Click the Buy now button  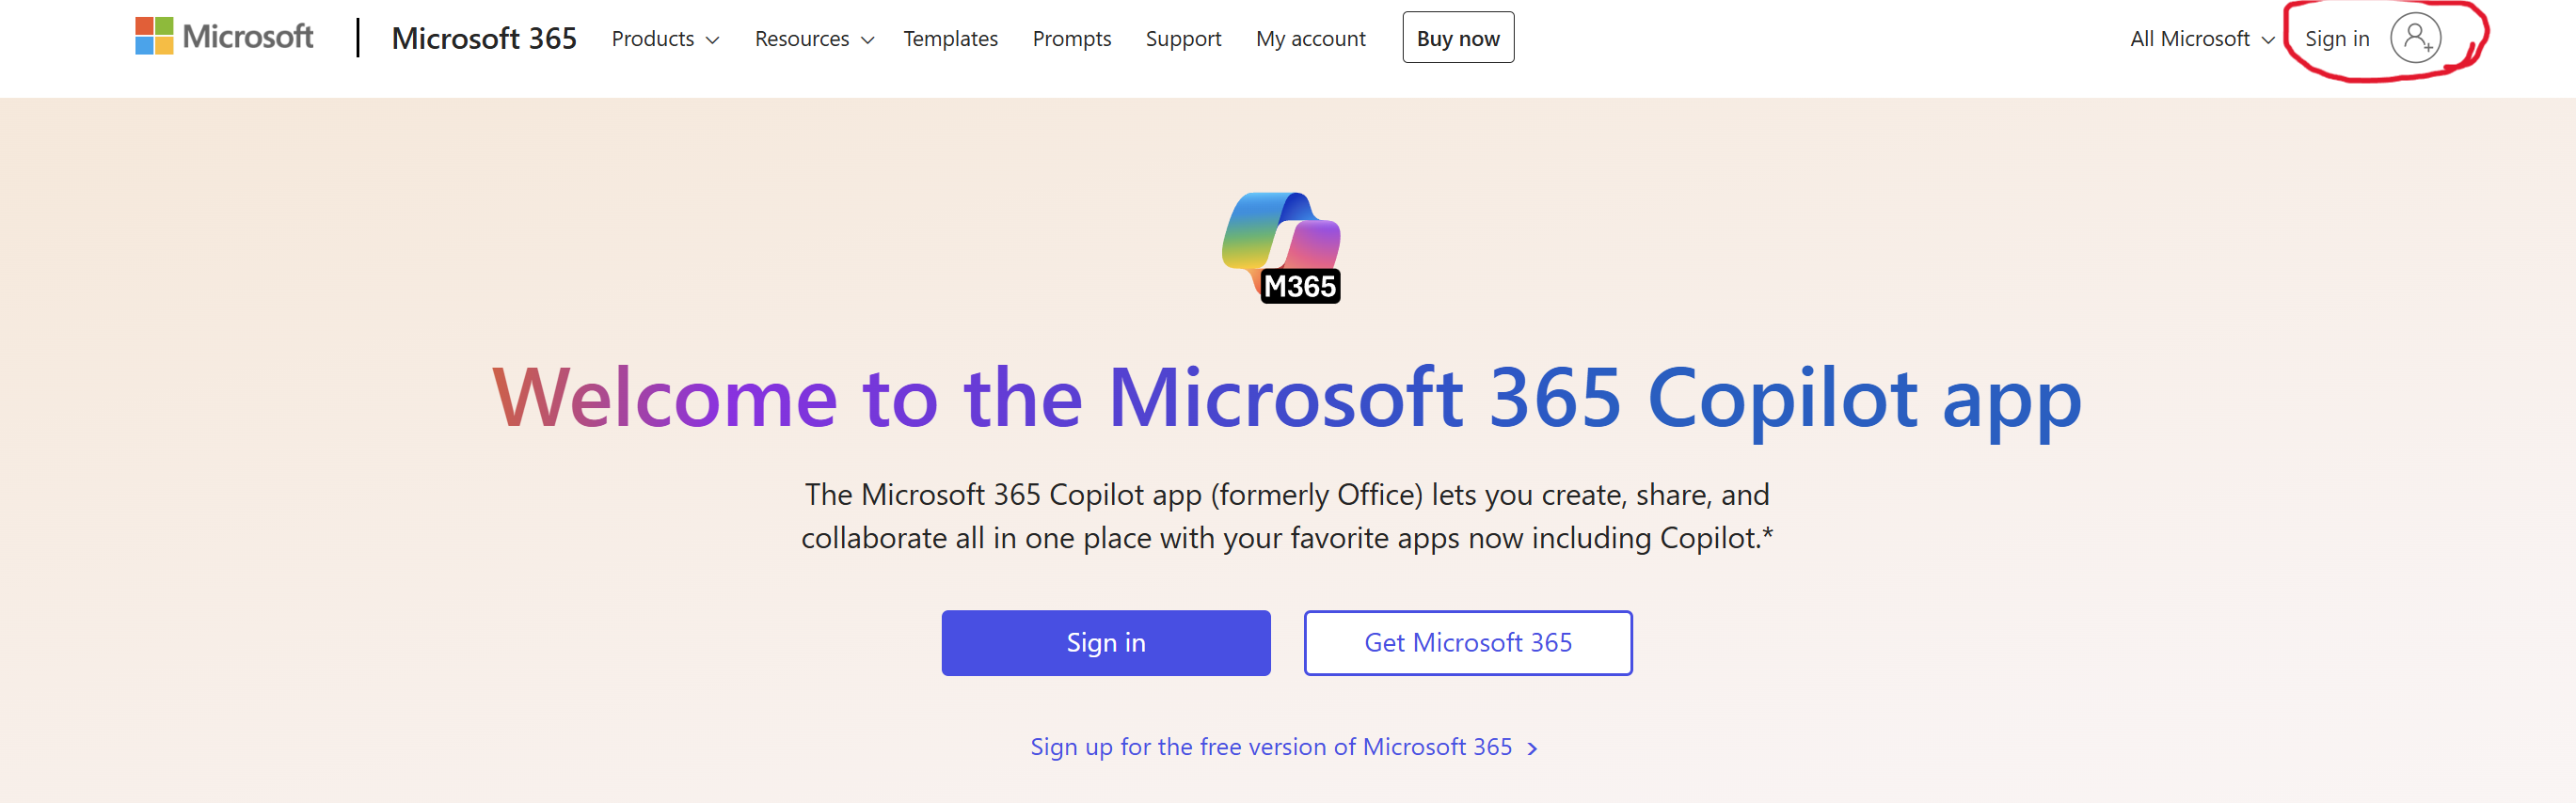coord(1458,38)
